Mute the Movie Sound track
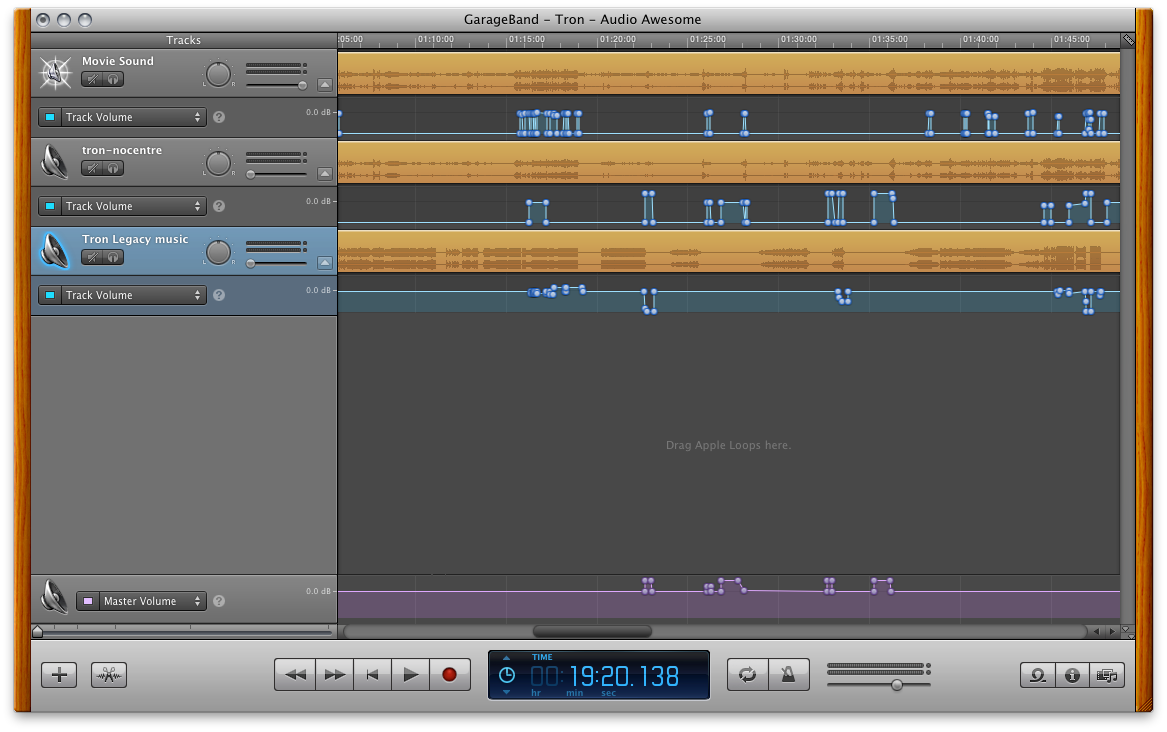This screenshot has width=1167, height=732. tap(92, 79)
